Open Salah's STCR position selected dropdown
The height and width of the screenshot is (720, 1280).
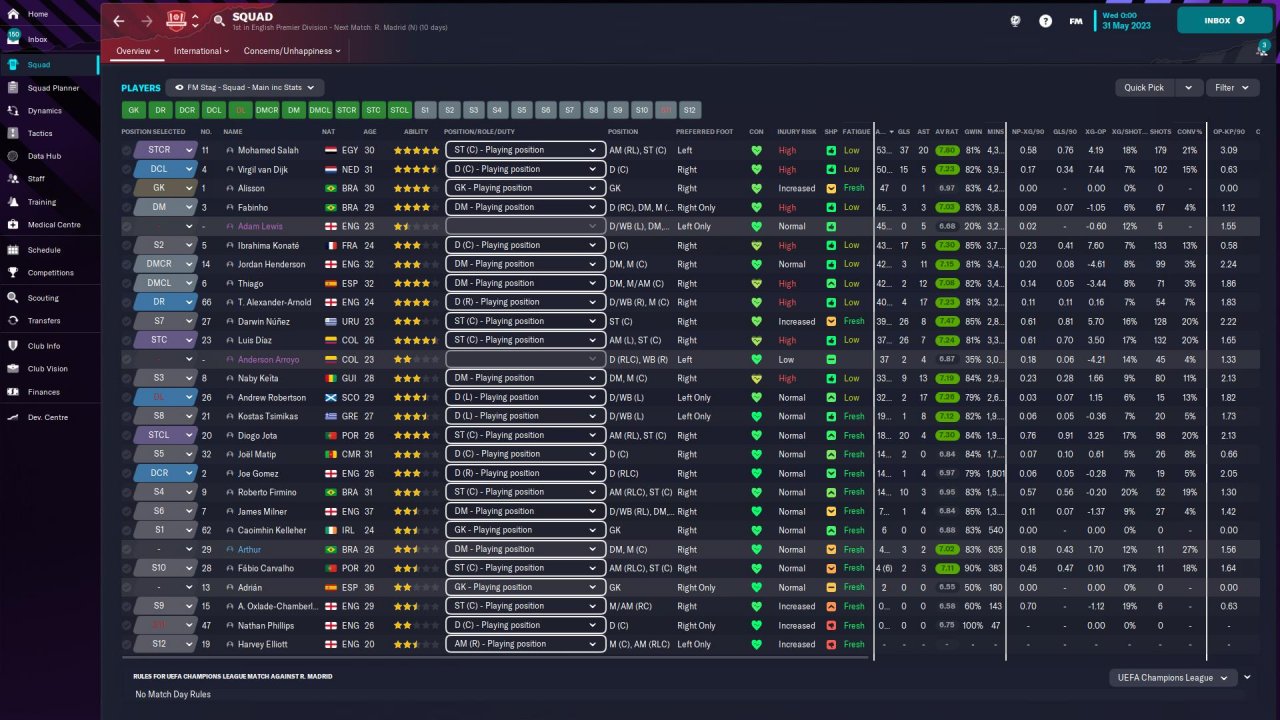165,150
